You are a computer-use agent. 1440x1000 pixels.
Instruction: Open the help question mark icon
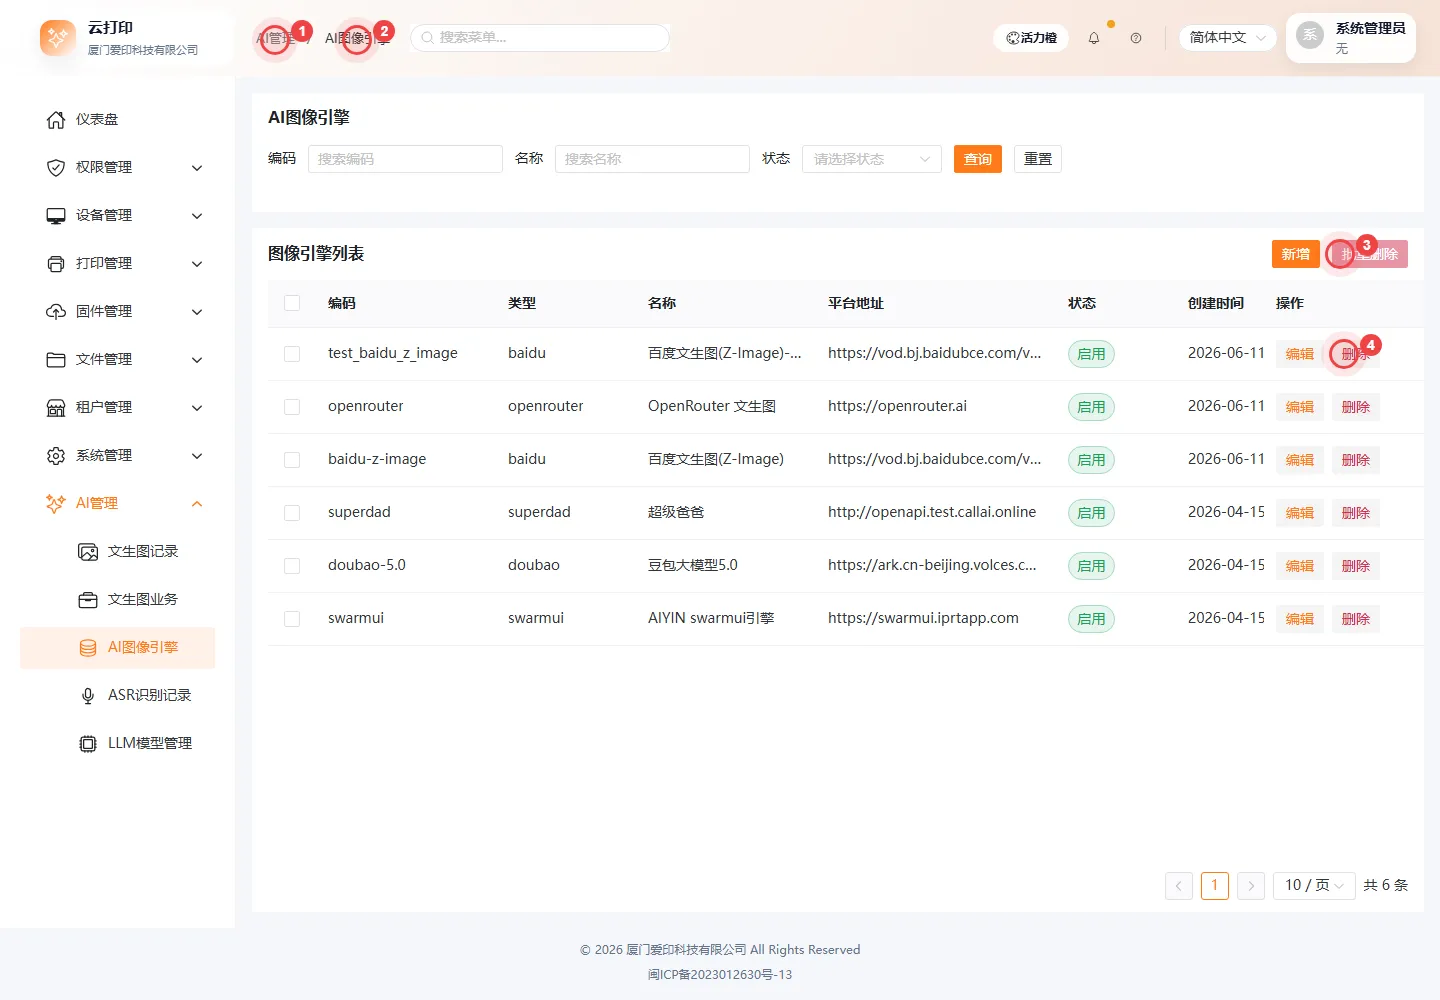point(1136,38)
